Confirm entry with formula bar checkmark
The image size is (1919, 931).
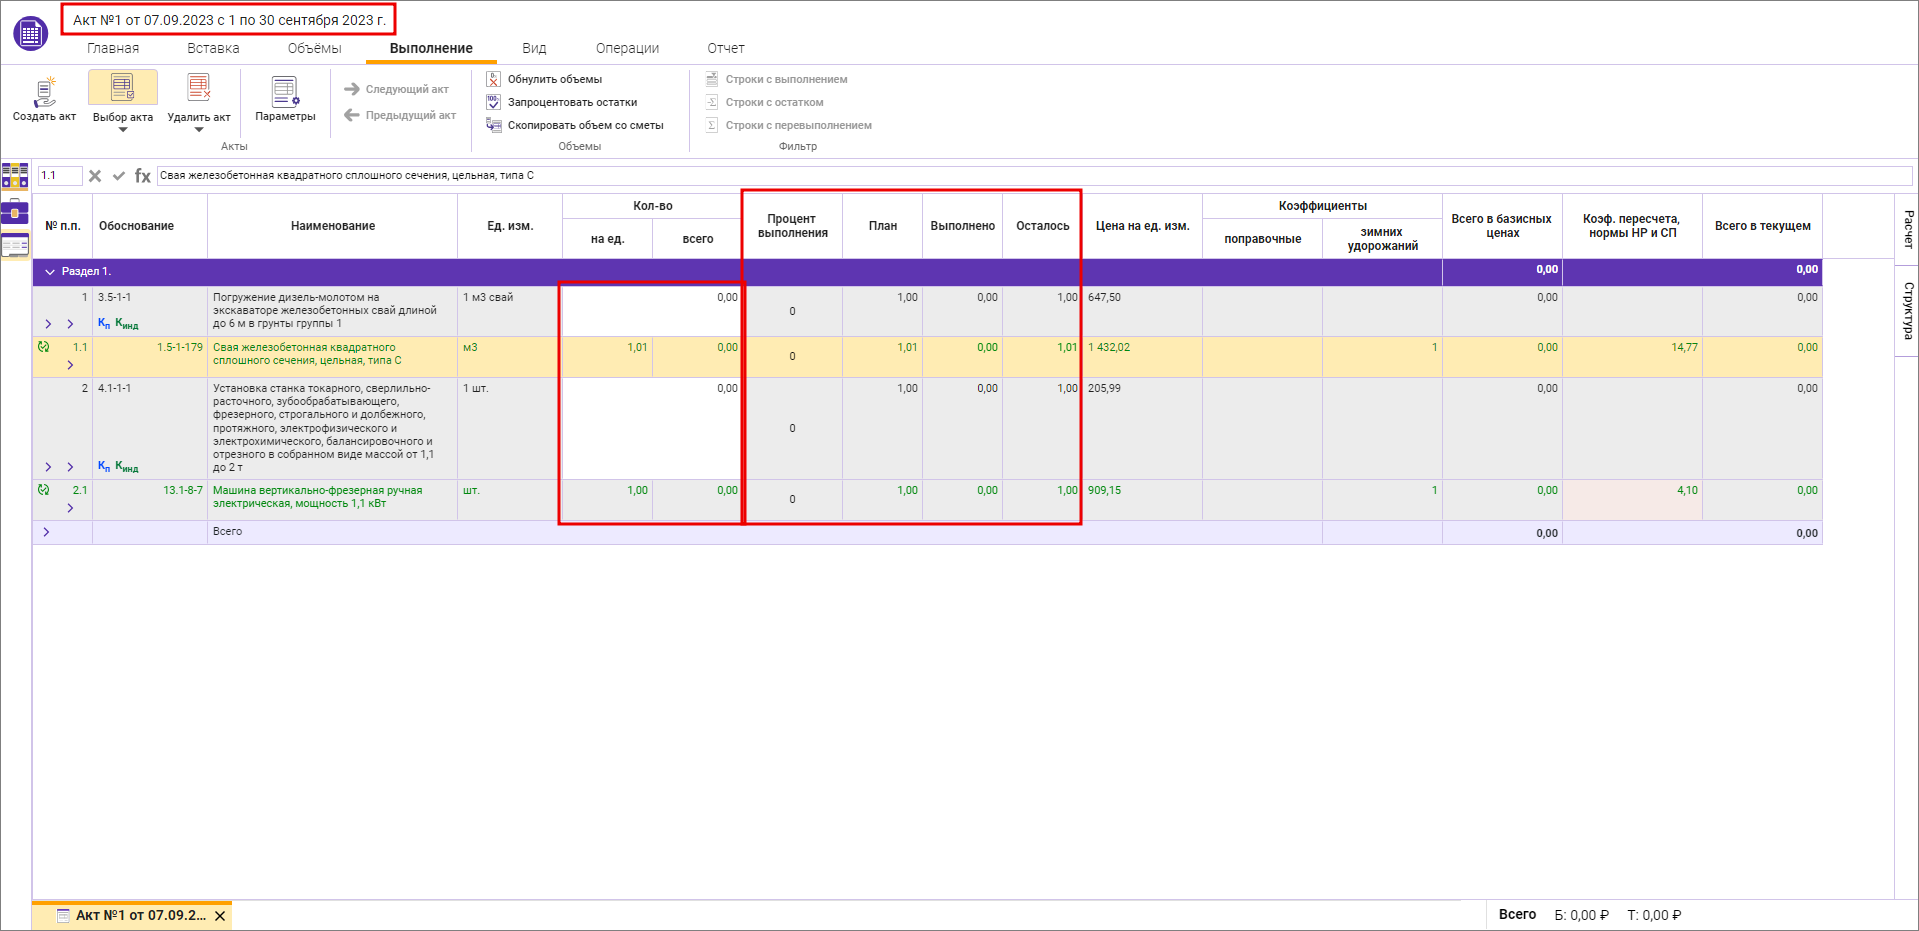point(119,176)
